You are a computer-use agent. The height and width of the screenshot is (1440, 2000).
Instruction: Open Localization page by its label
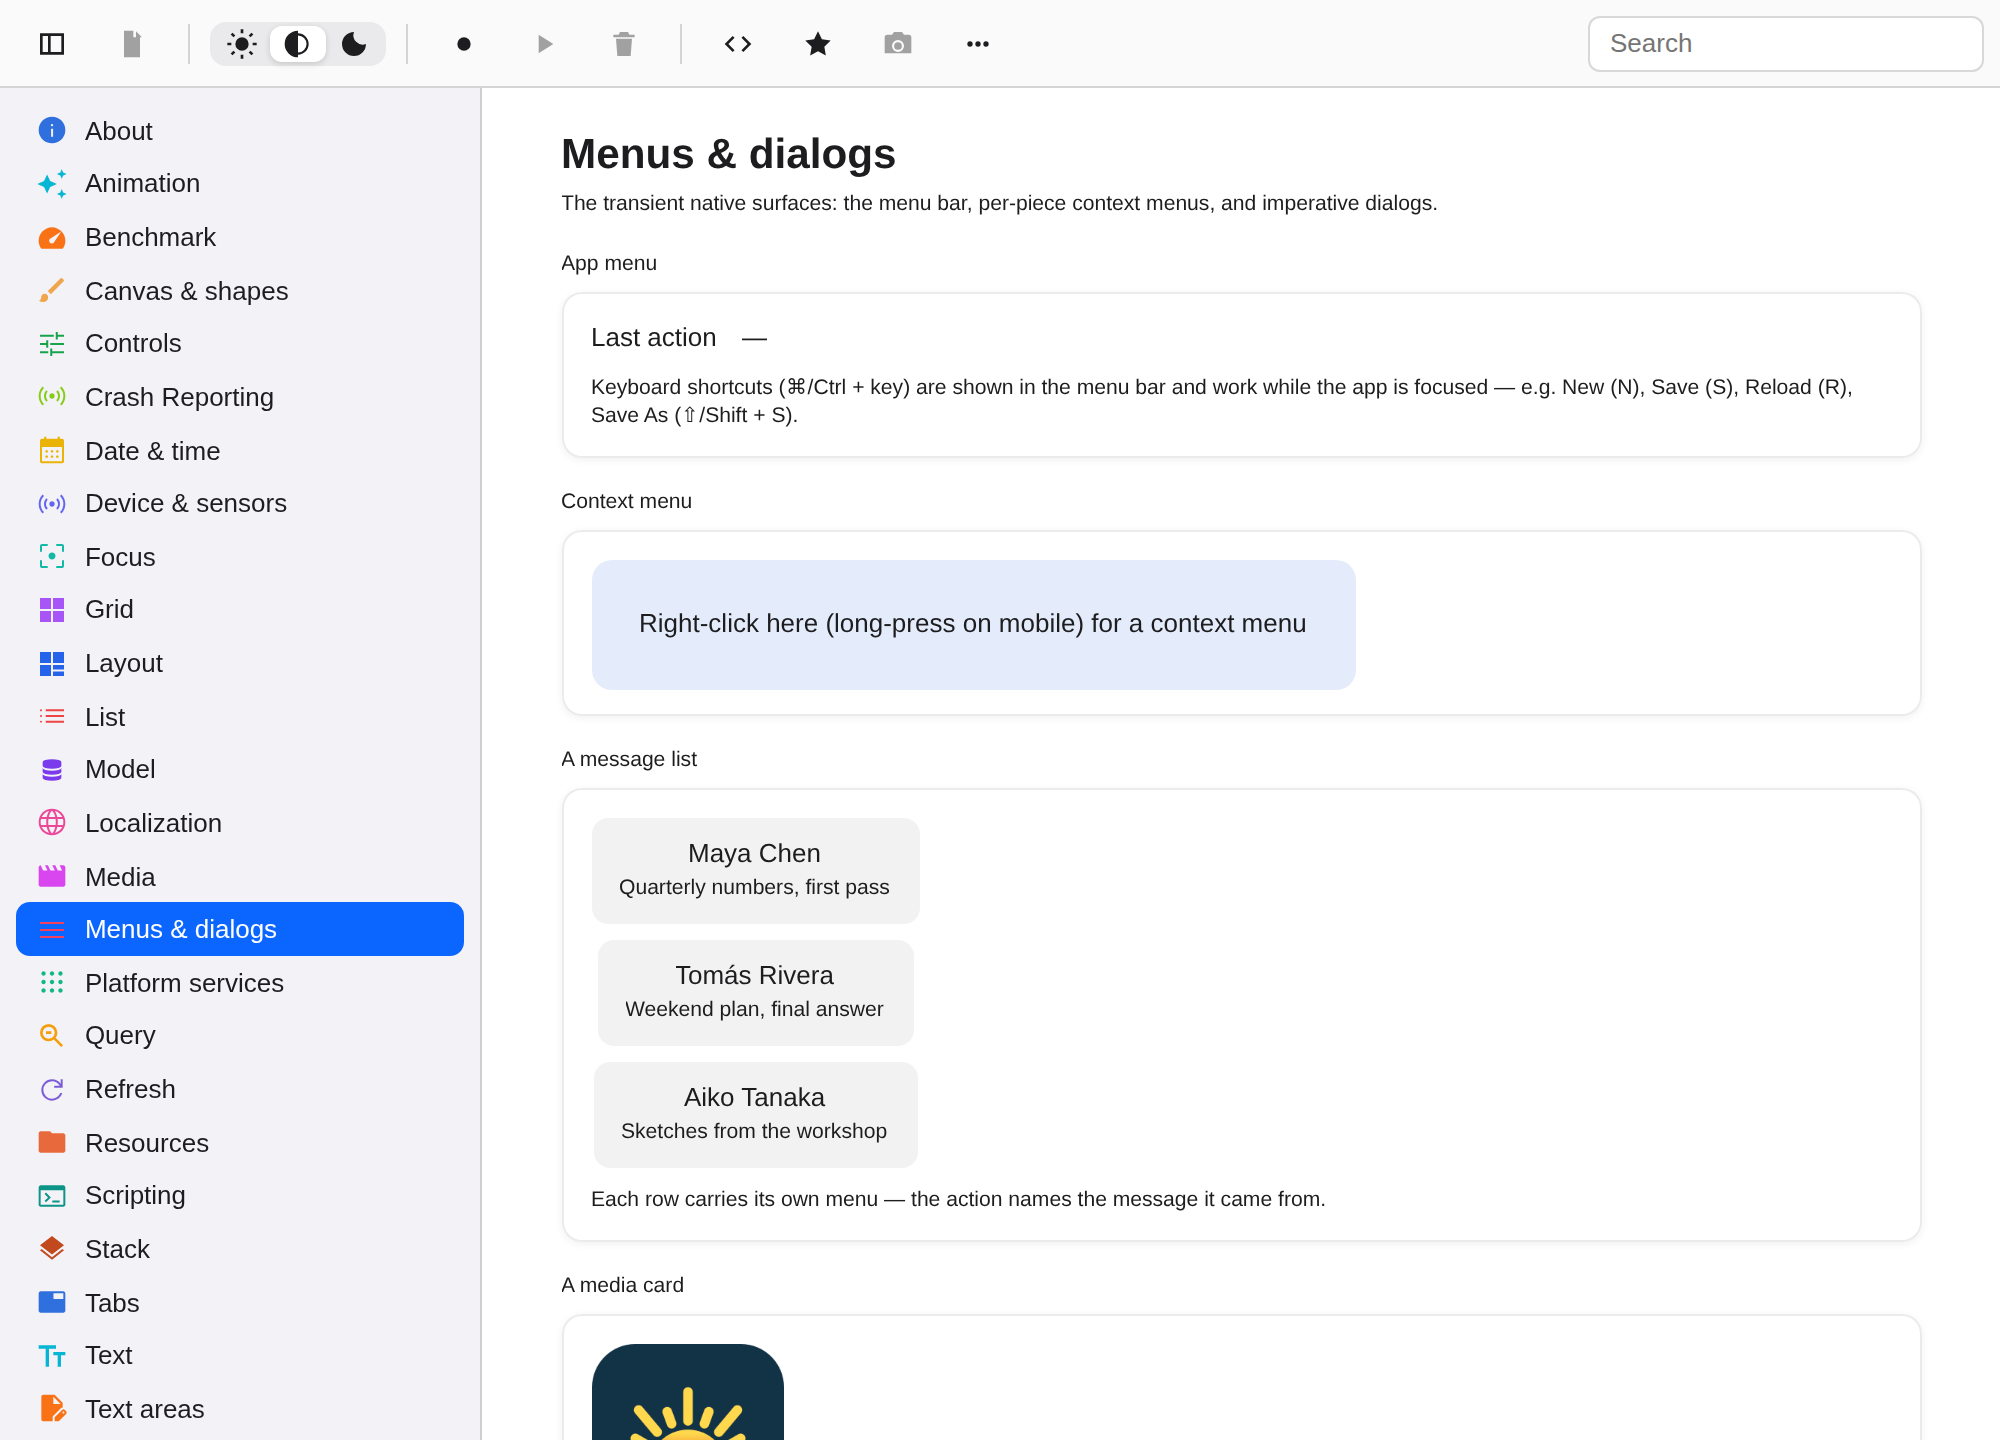point(153,823)
